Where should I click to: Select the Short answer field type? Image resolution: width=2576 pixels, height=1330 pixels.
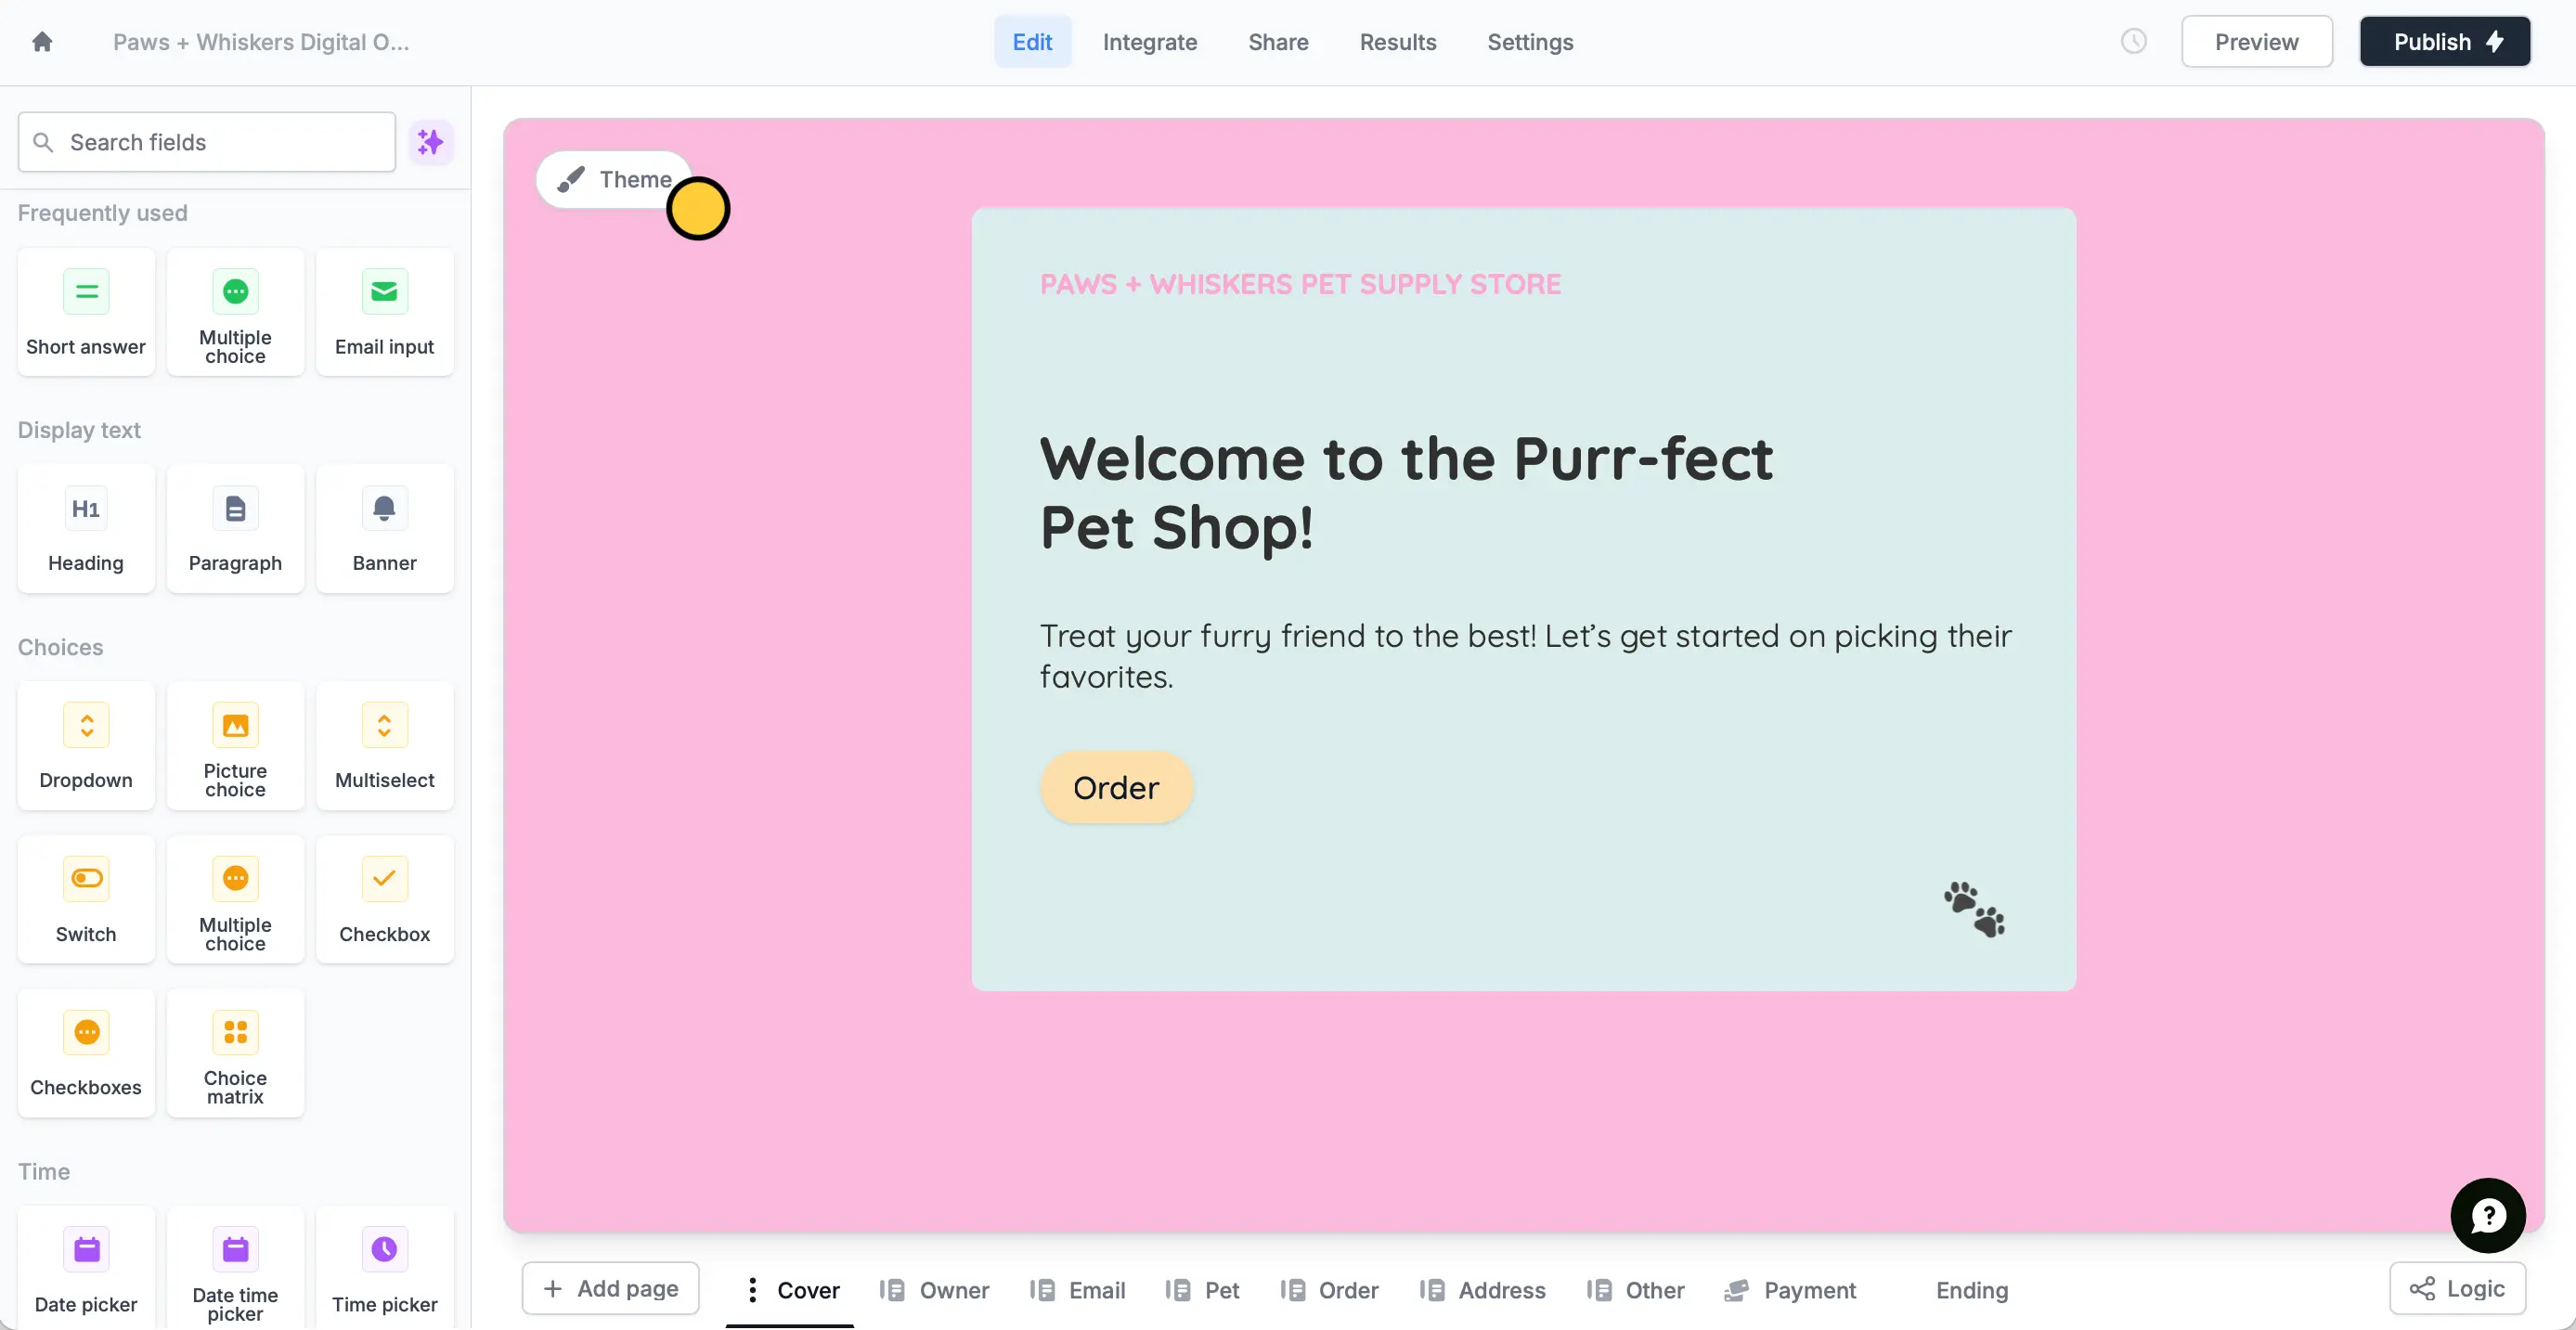click(86, 312)
